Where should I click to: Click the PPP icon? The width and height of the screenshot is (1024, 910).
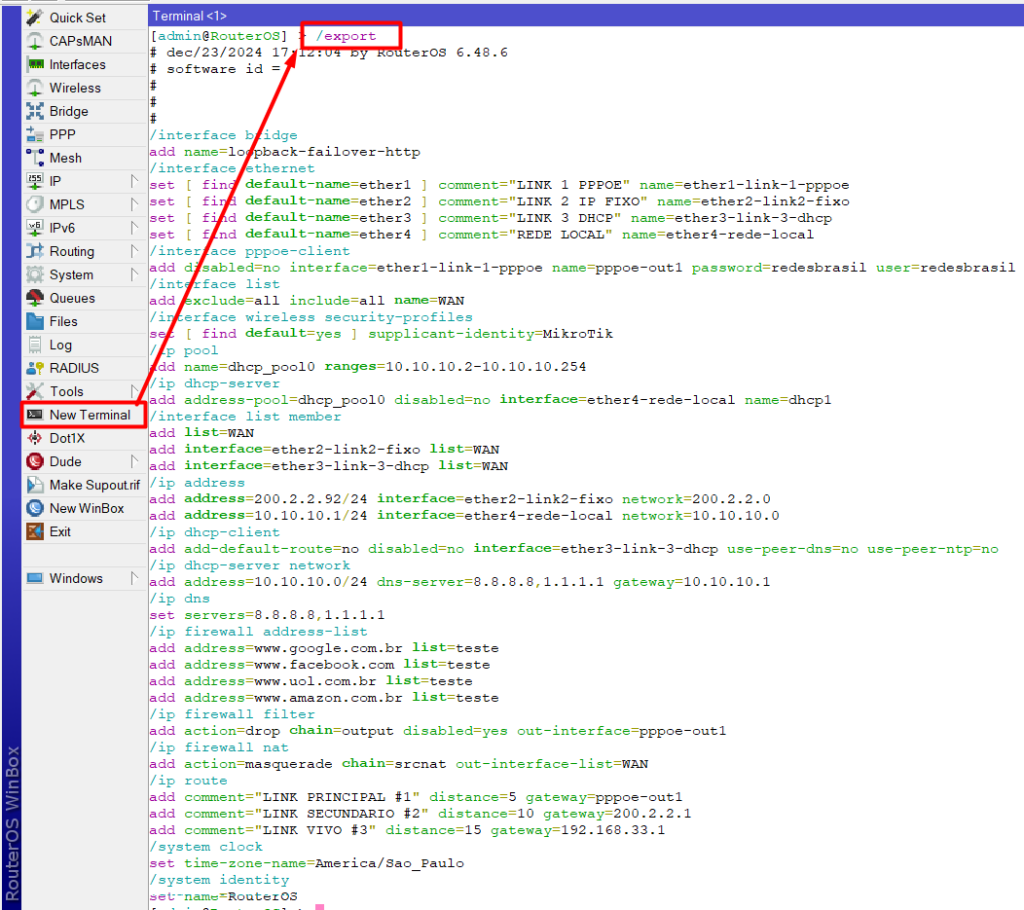coord(35,135)
